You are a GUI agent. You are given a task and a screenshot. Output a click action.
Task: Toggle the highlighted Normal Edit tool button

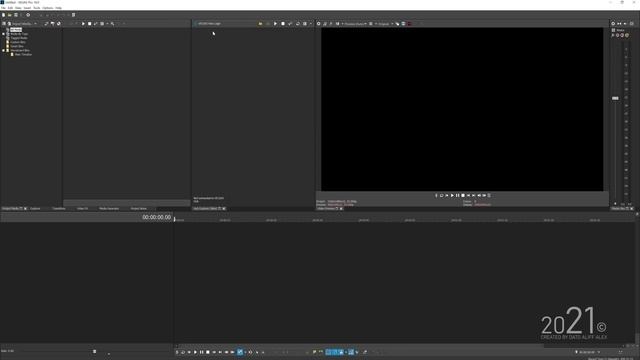coord(240,352)
